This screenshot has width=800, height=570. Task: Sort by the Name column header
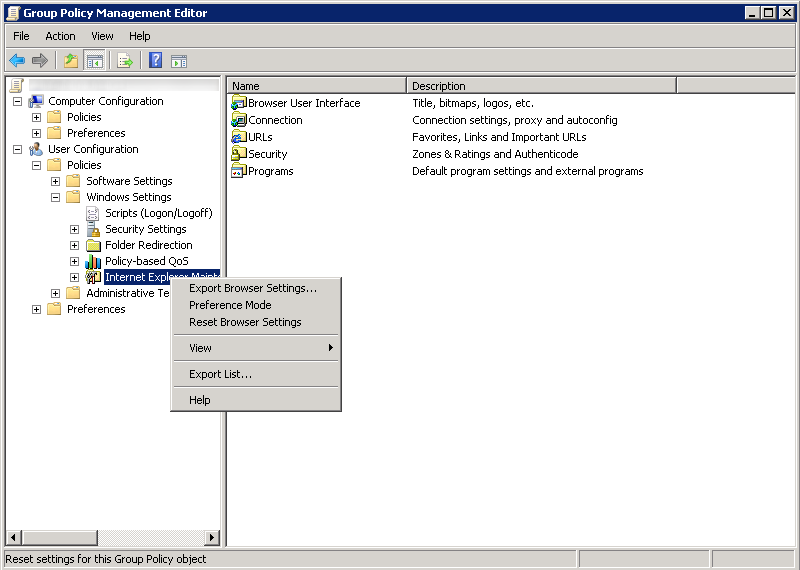317,86
